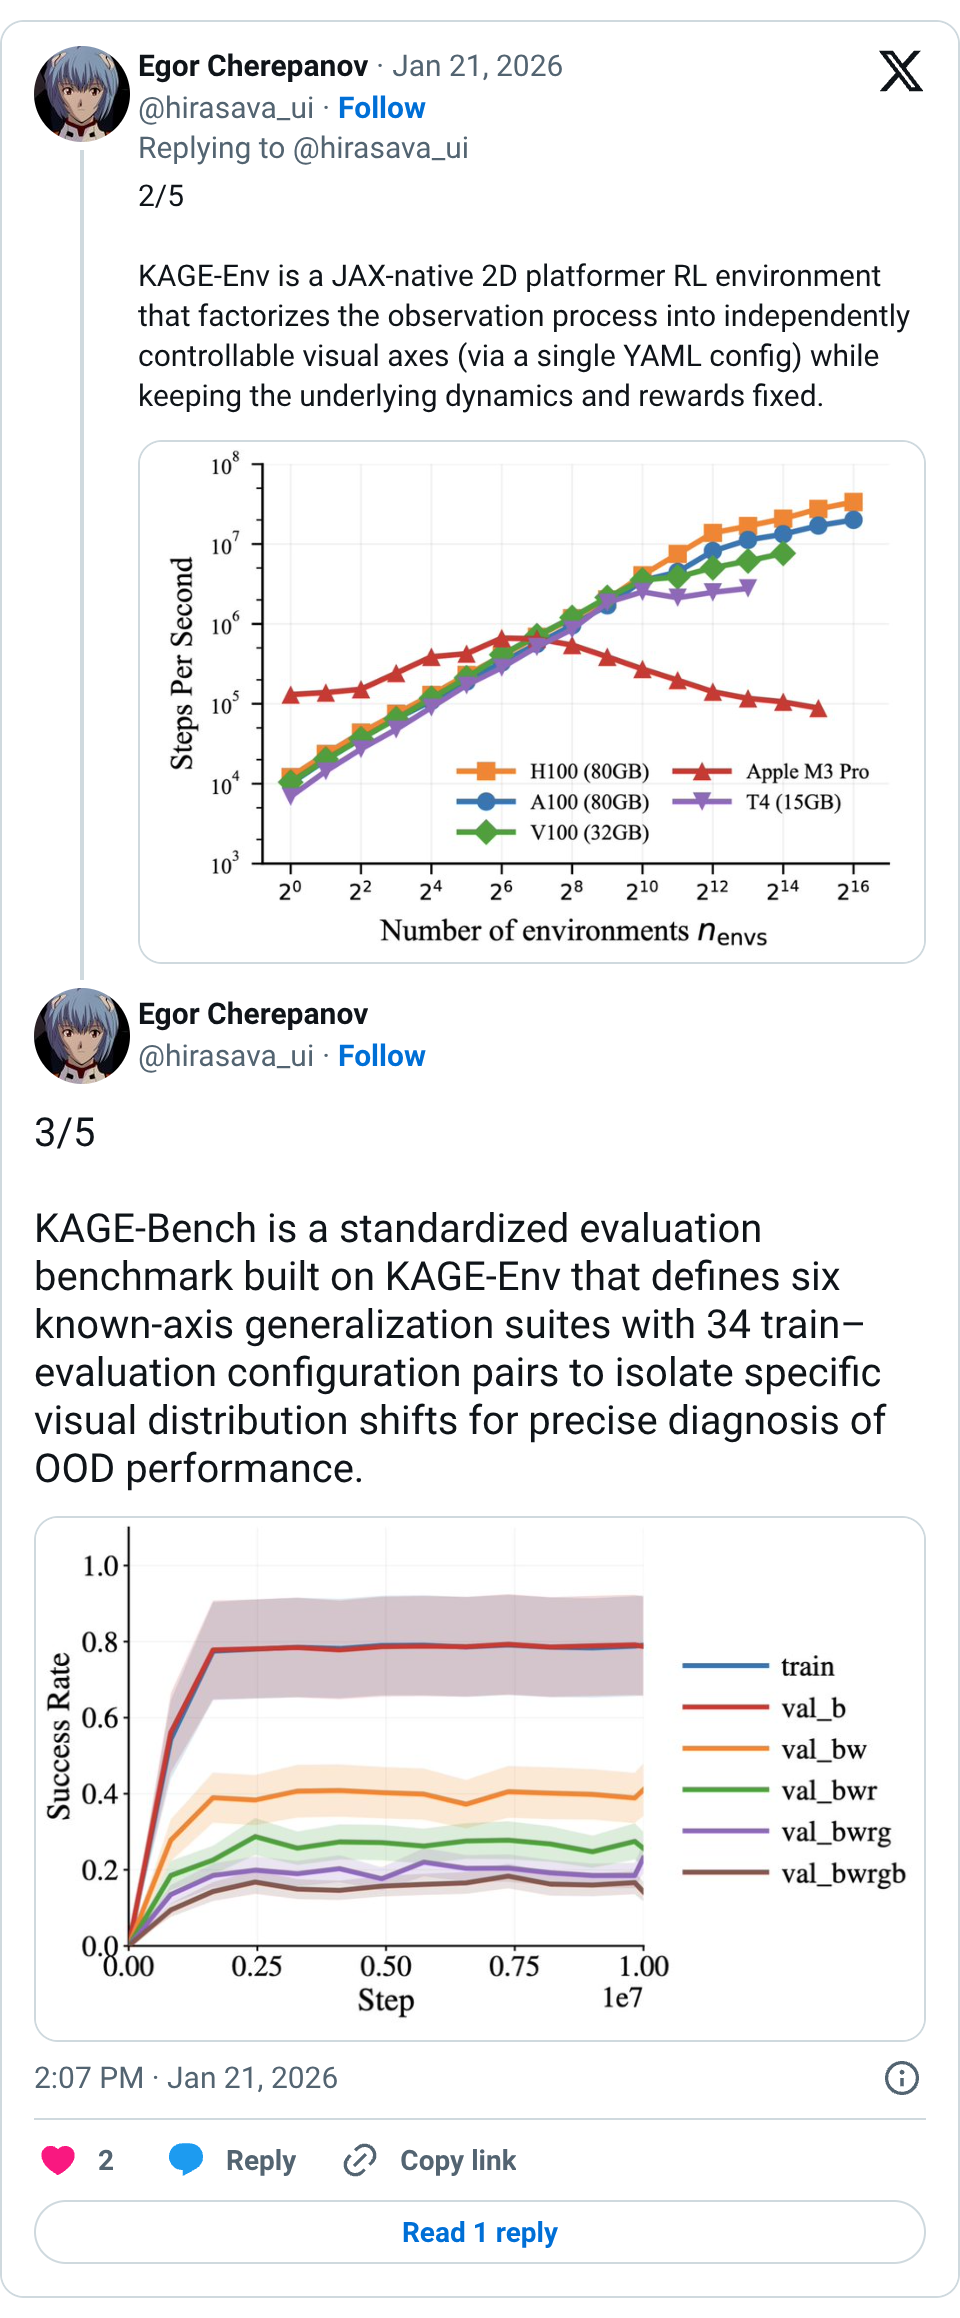Open the Jan 21, 2026 date link
This screenshot has width=960, height=2318.
477,66
